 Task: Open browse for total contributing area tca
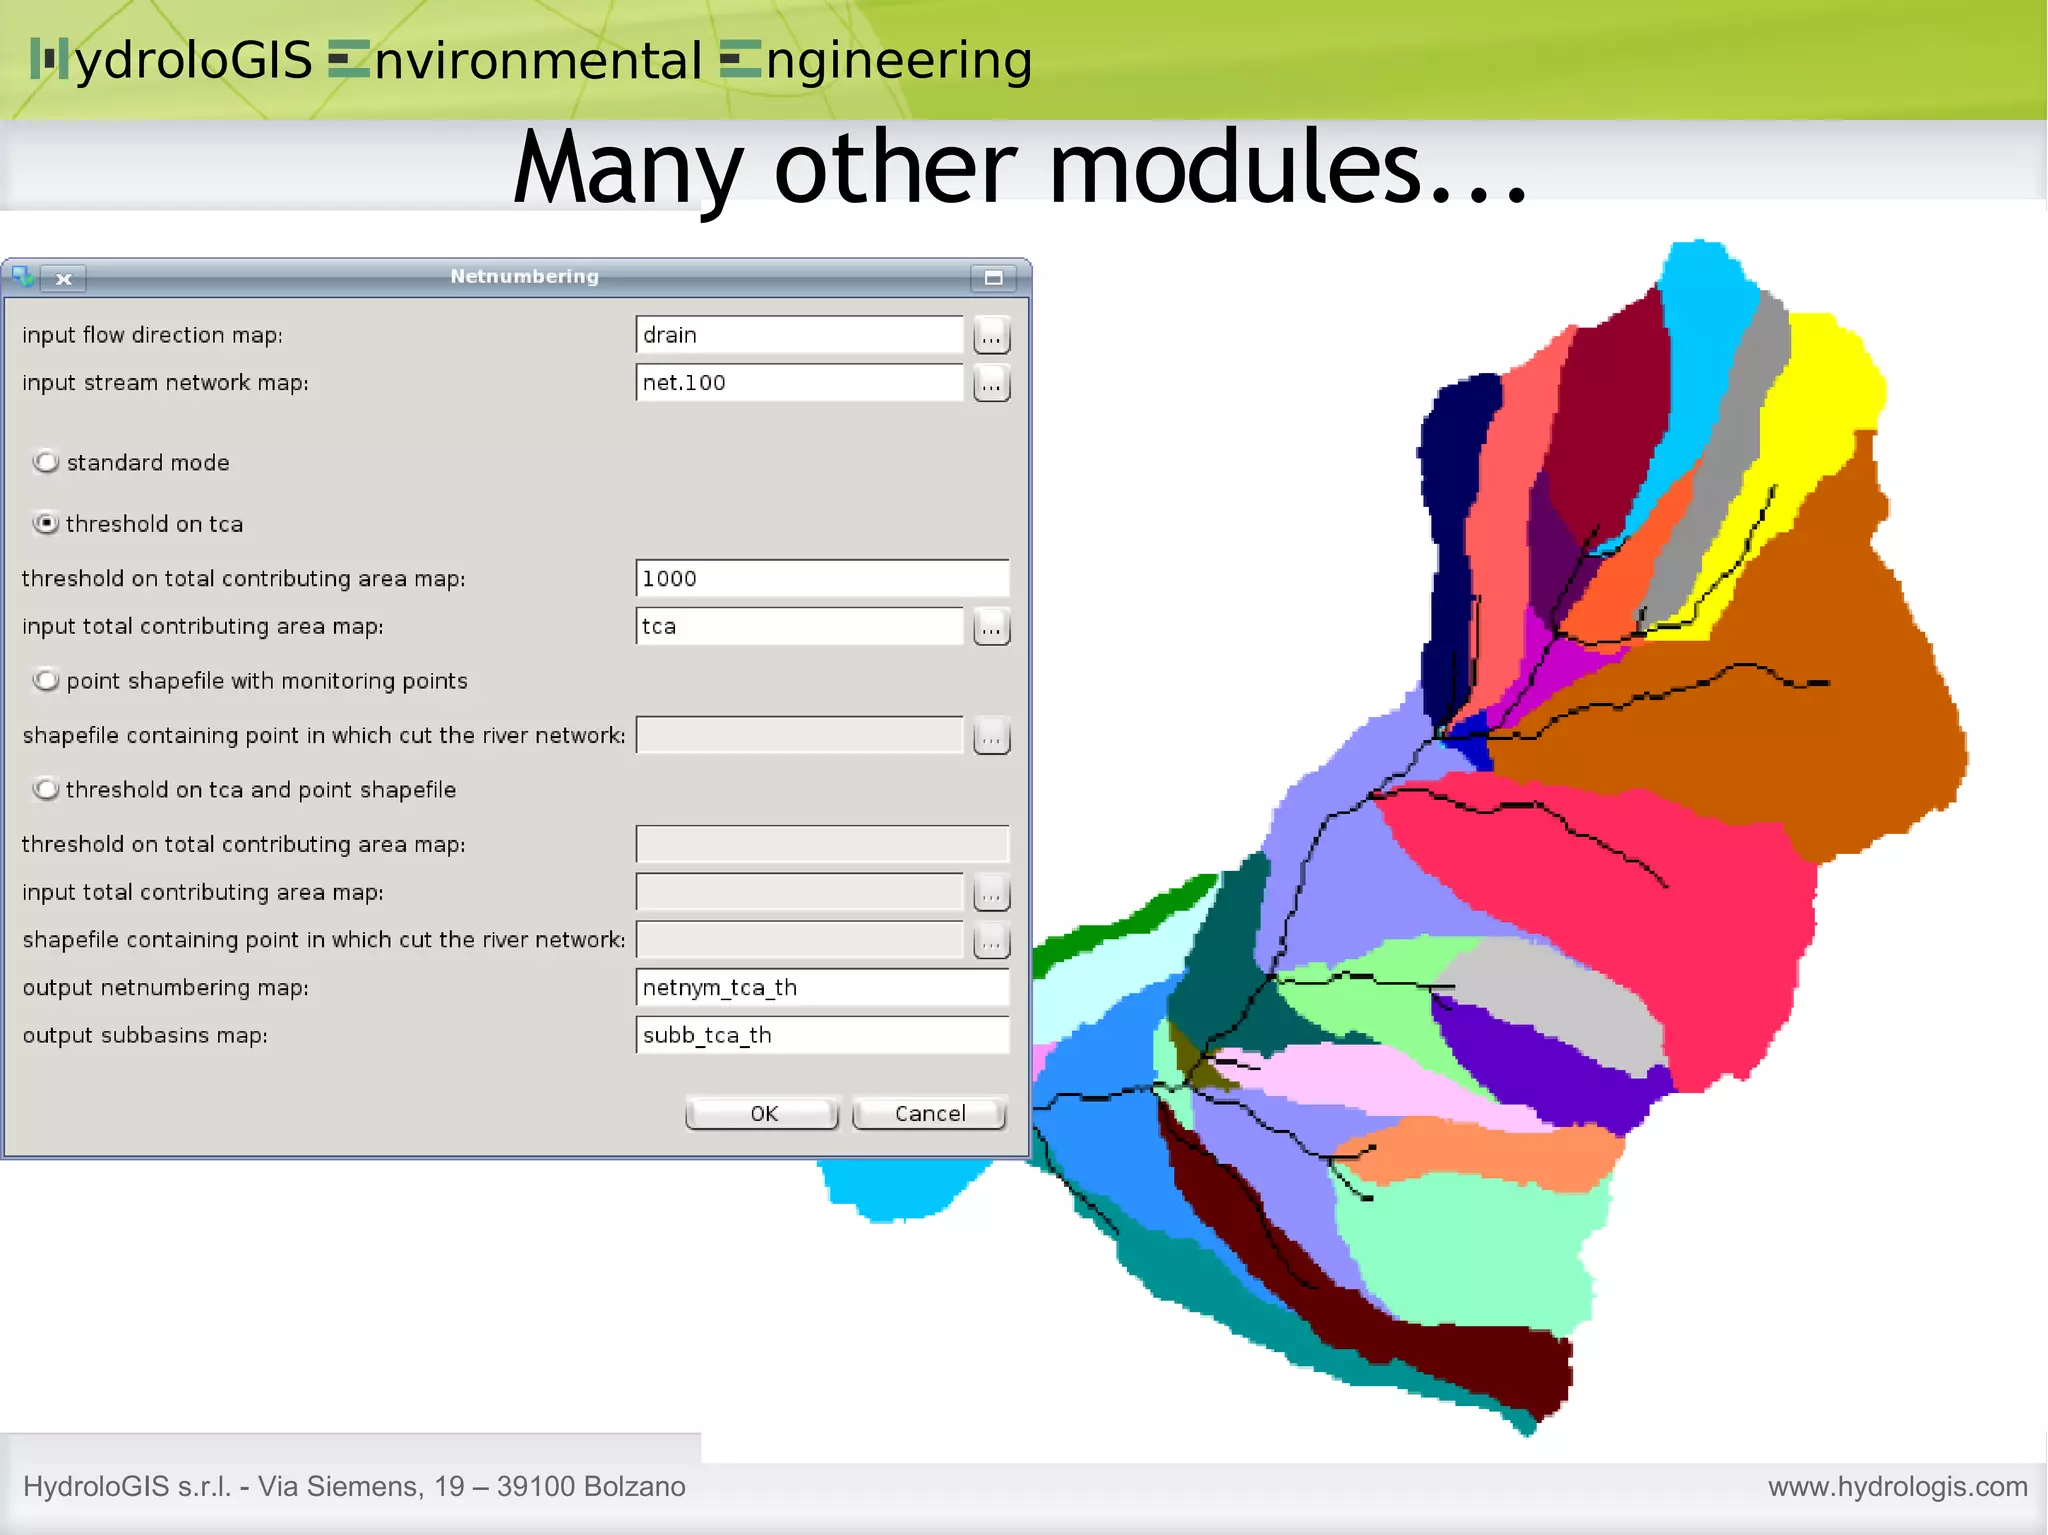(991, 628)
